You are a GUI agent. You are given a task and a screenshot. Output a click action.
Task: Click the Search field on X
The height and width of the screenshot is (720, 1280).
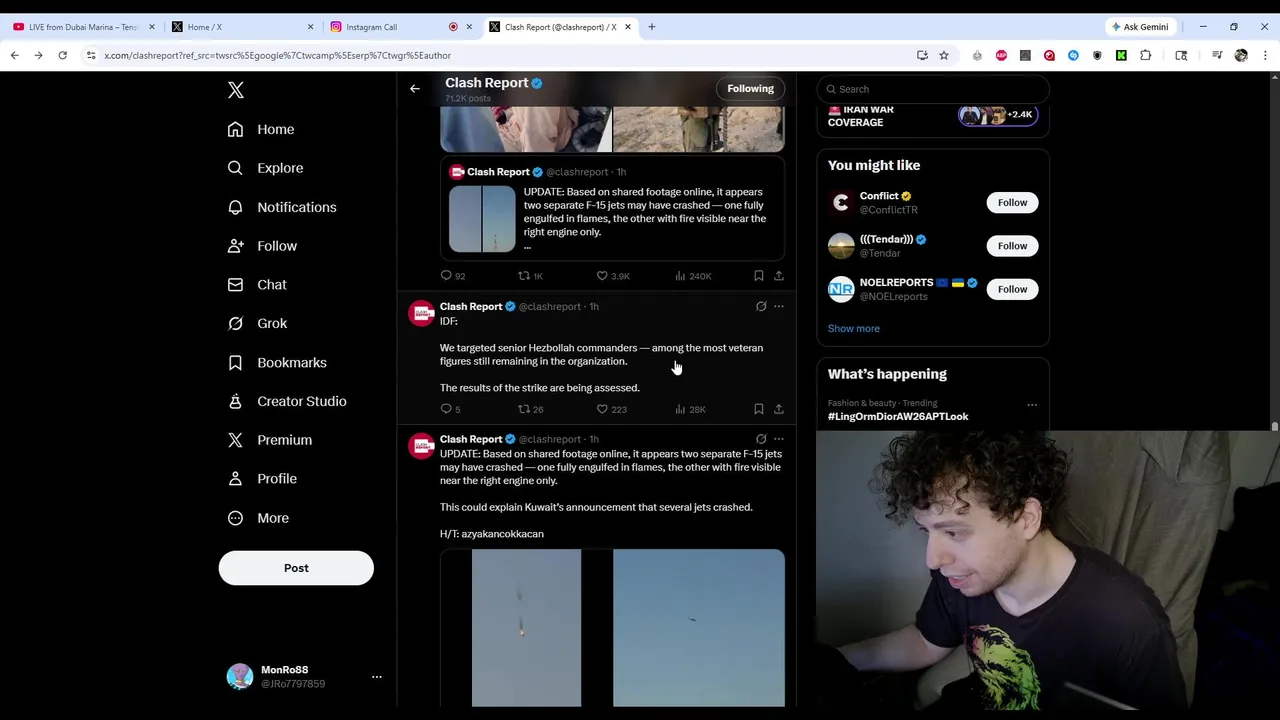click(x=933, y=89)
